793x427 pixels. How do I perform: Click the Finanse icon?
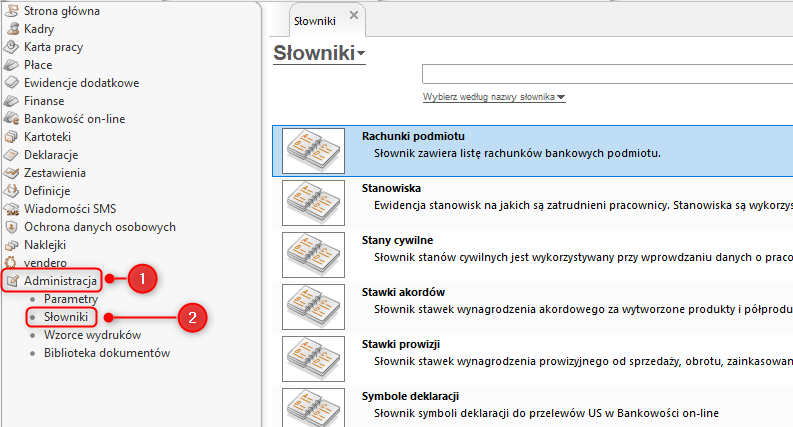[x=11, y=101]
